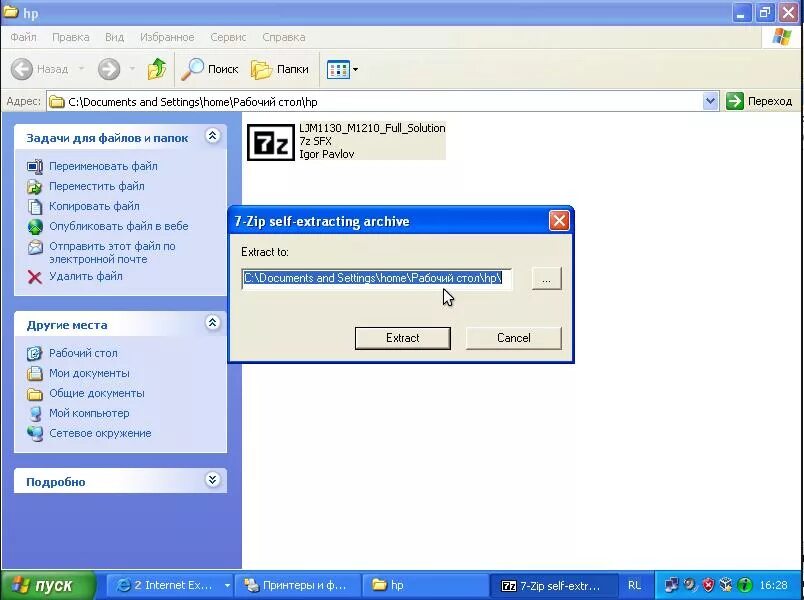The width and height of the screenshot is (804, 600).
Task: Collapse the Другие места panel
Action: pos(213,323)
